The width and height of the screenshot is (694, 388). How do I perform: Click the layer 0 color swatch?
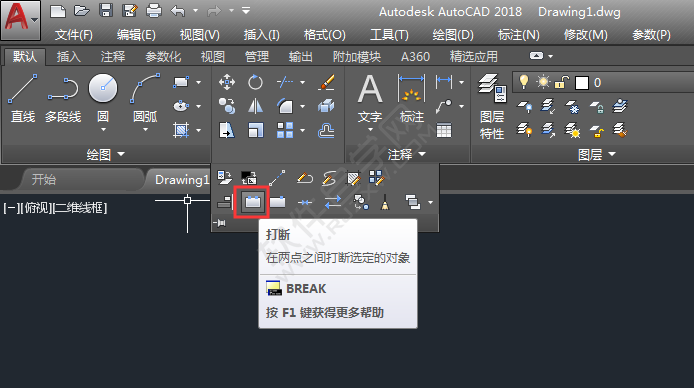(x=582, y=83)
